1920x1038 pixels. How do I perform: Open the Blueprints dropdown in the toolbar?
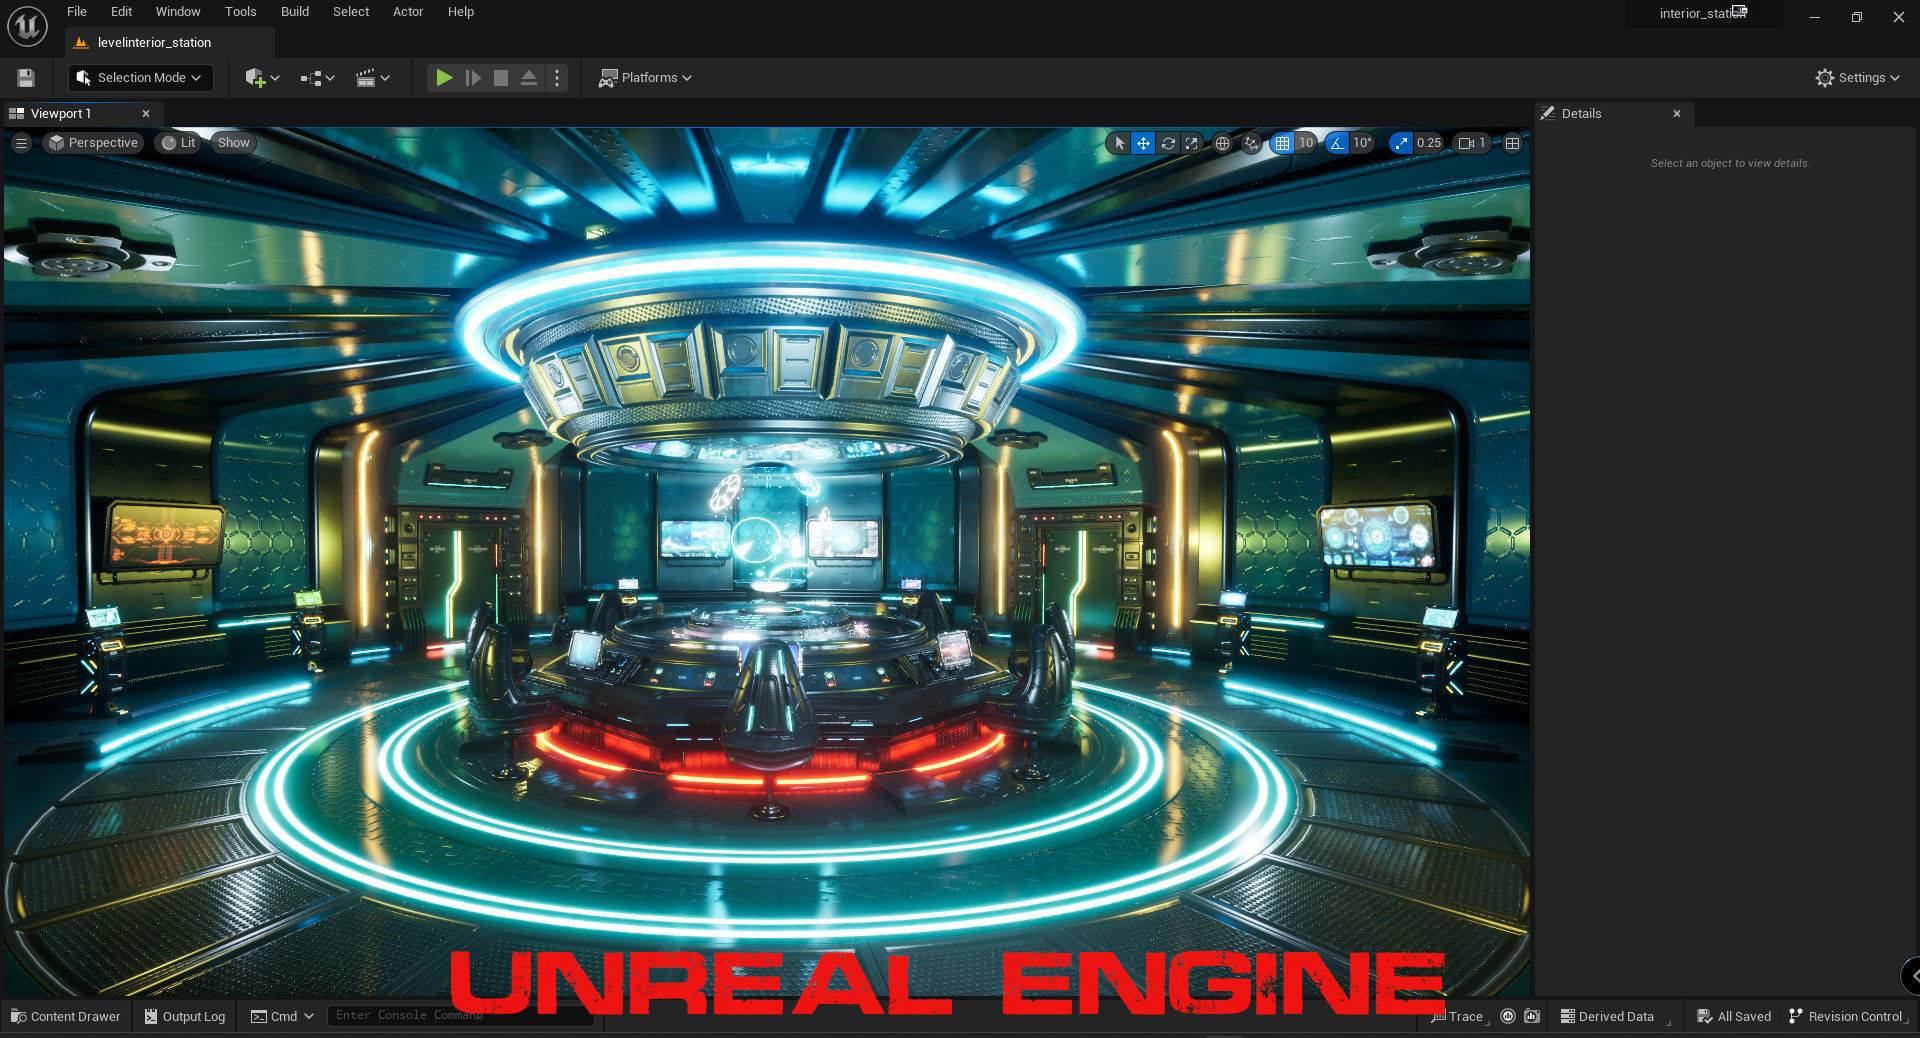317,78
